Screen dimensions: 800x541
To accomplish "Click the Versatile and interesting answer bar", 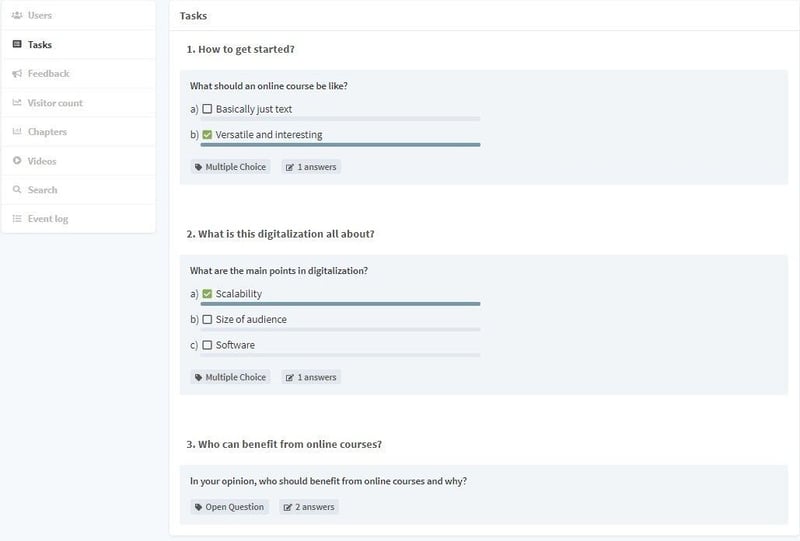I will point(340,145).
